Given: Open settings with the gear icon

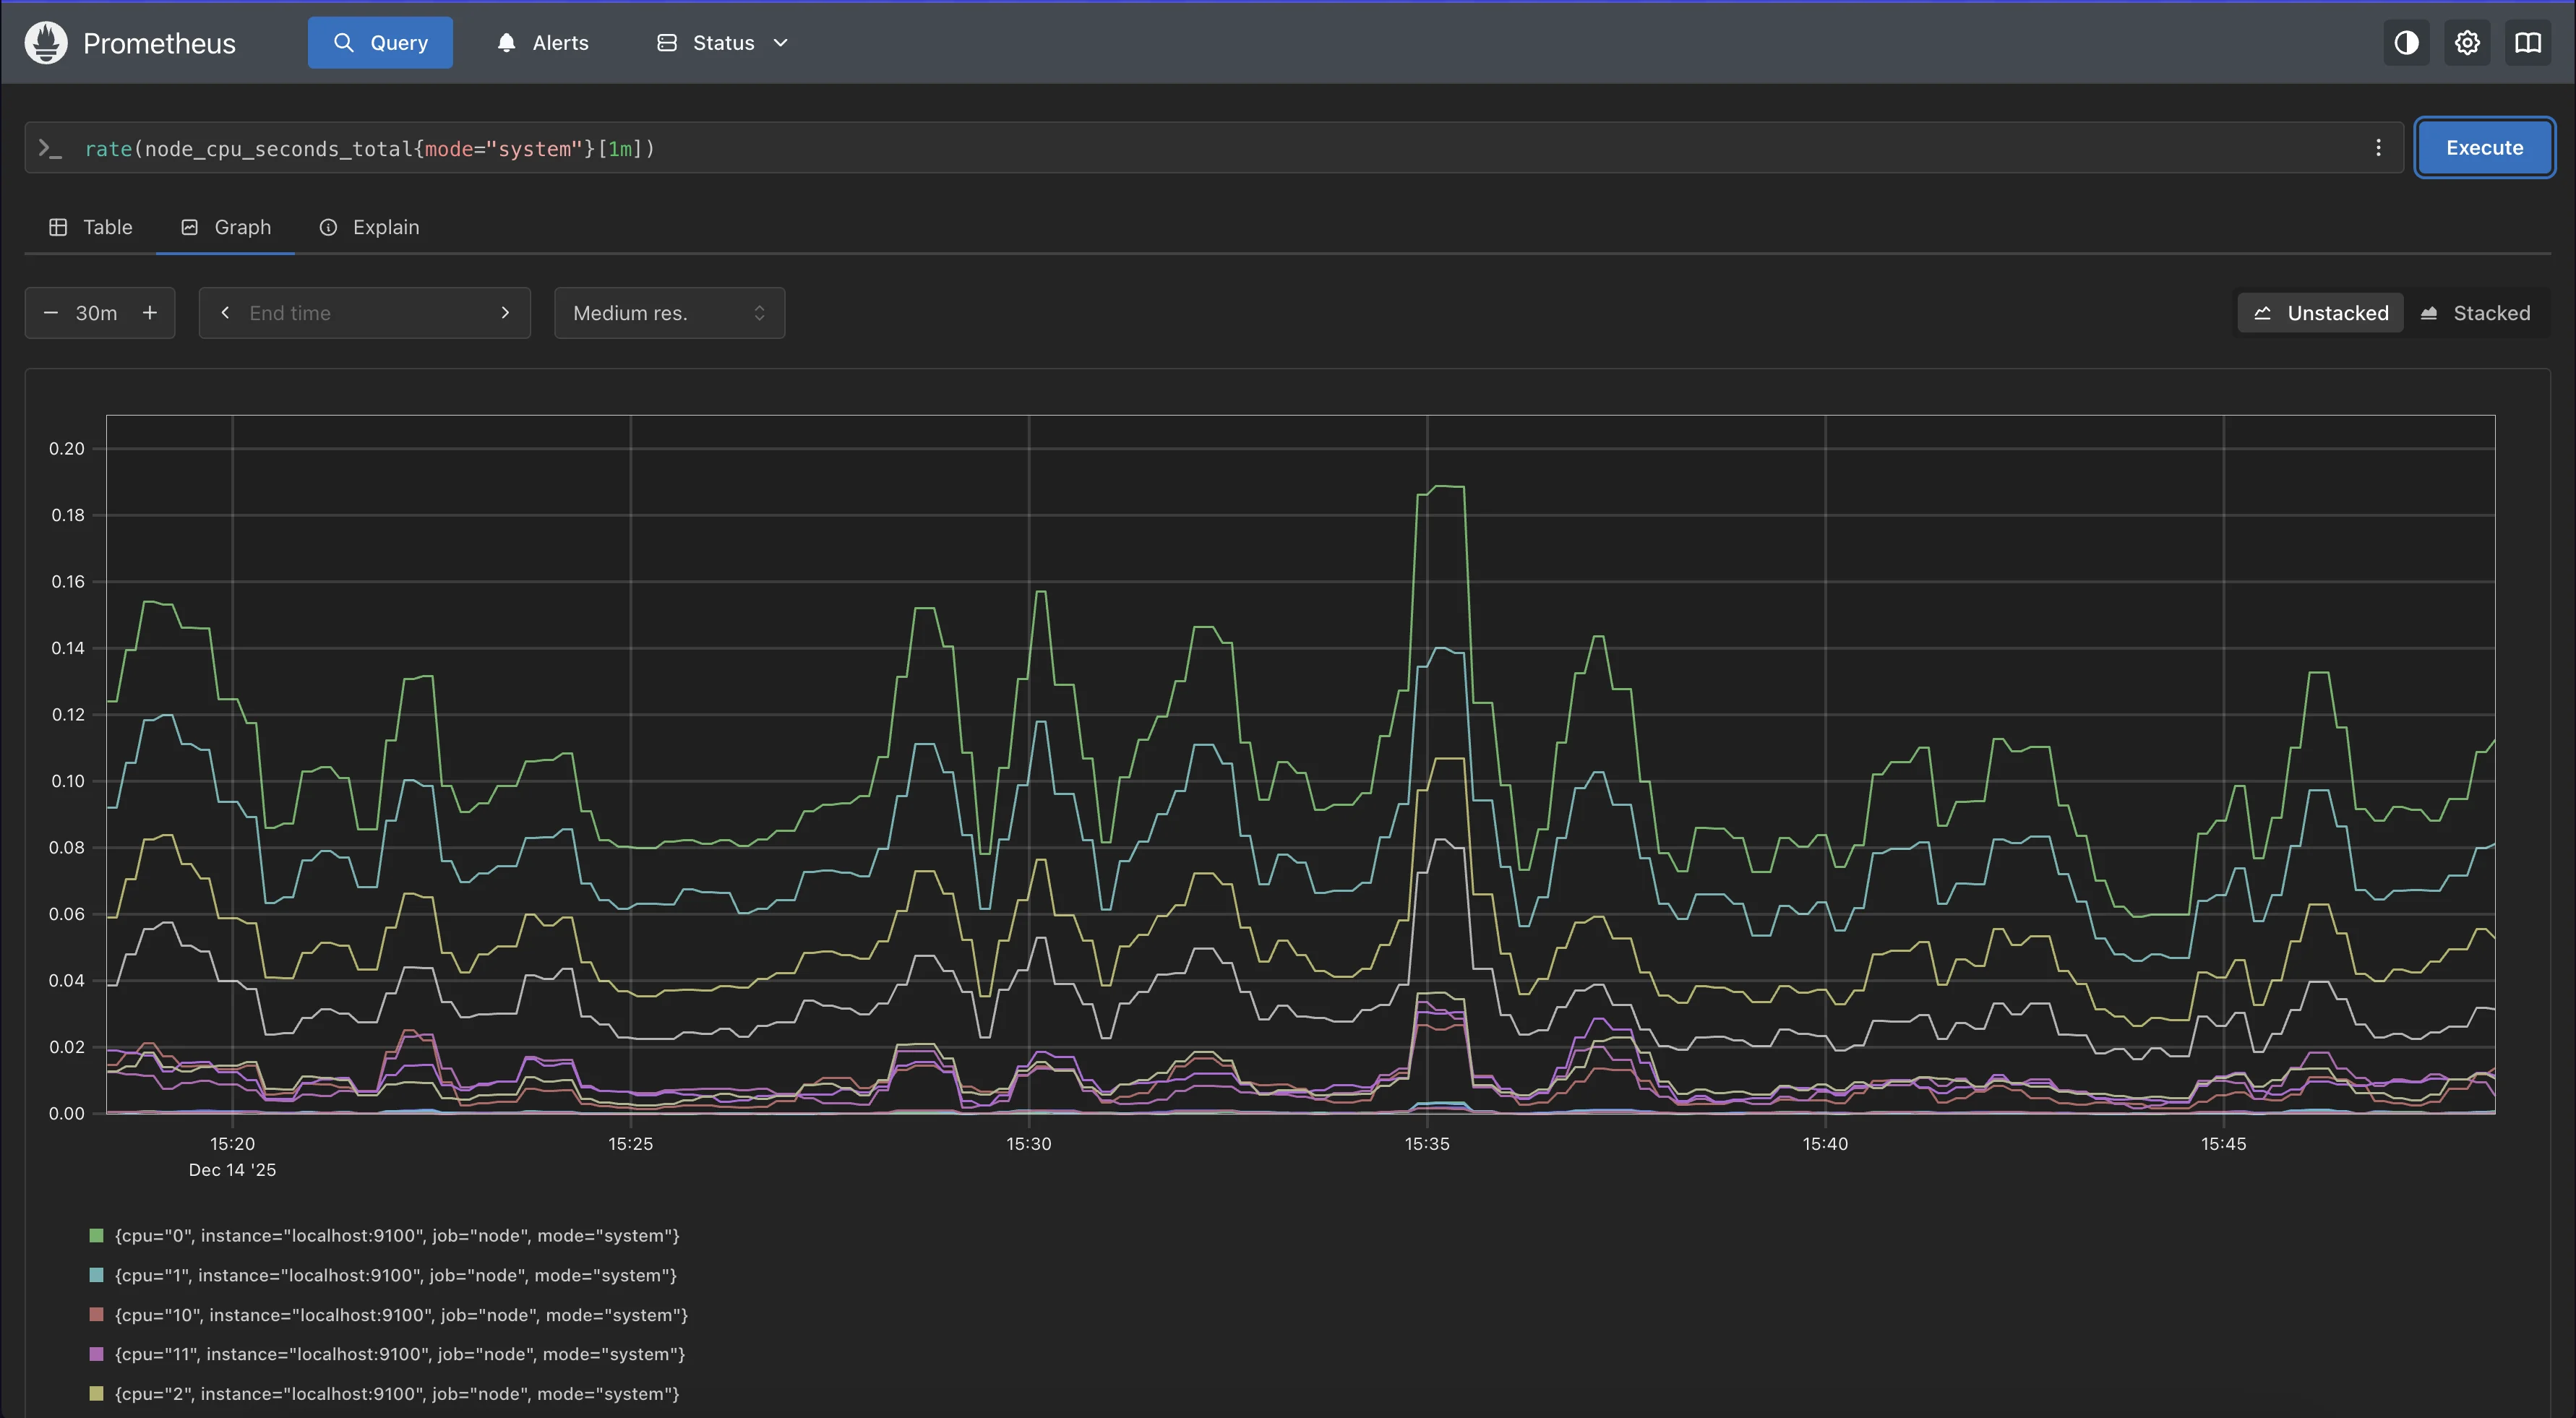Looking at the screenshot, I should click(2467, 42).
